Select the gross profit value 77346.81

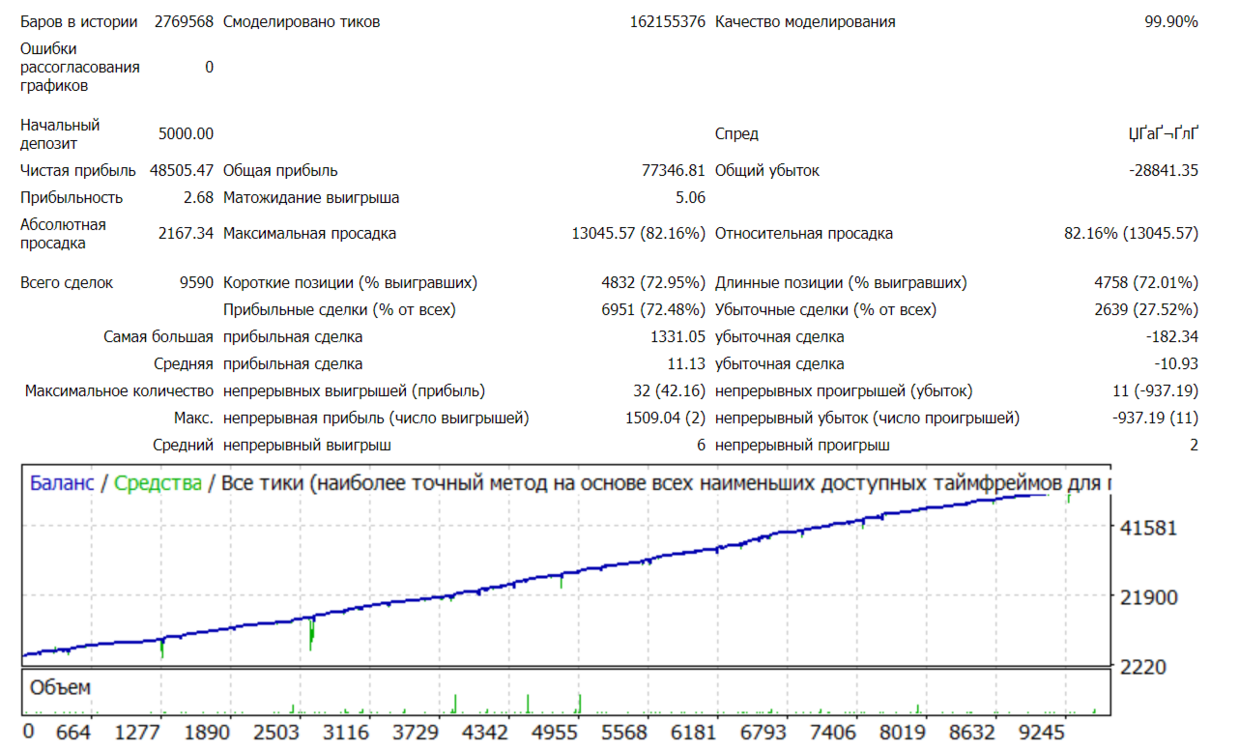(674, 171)
